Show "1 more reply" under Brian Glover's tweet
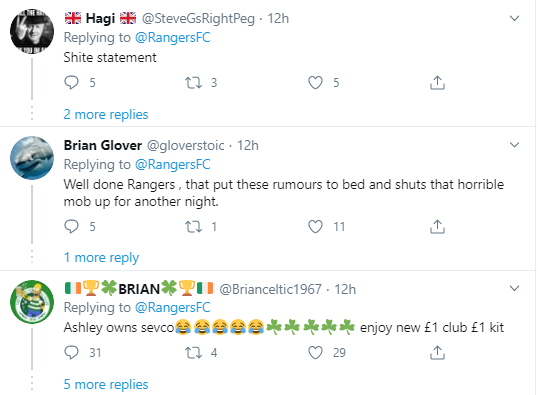This screenshot has height=395, width=538. click(x=102, y=257)
